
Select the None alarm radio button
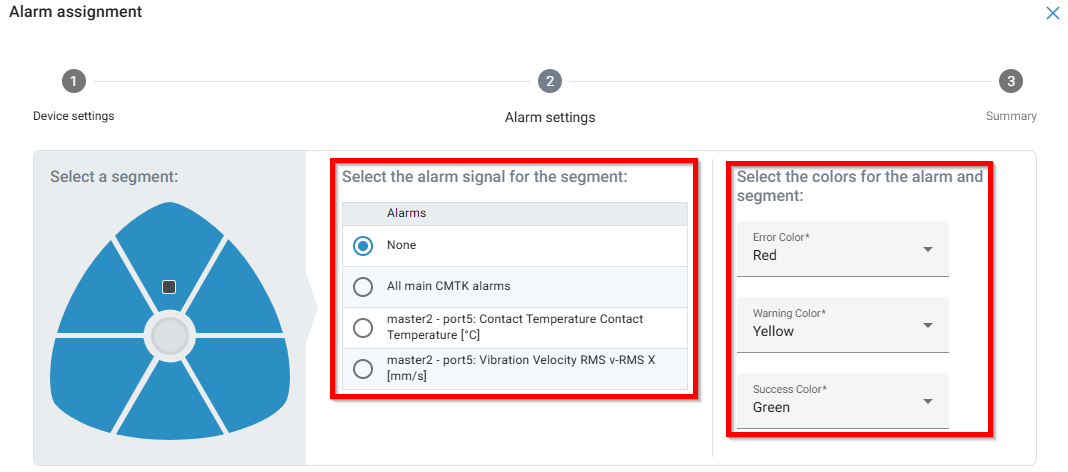coord(363,246)
